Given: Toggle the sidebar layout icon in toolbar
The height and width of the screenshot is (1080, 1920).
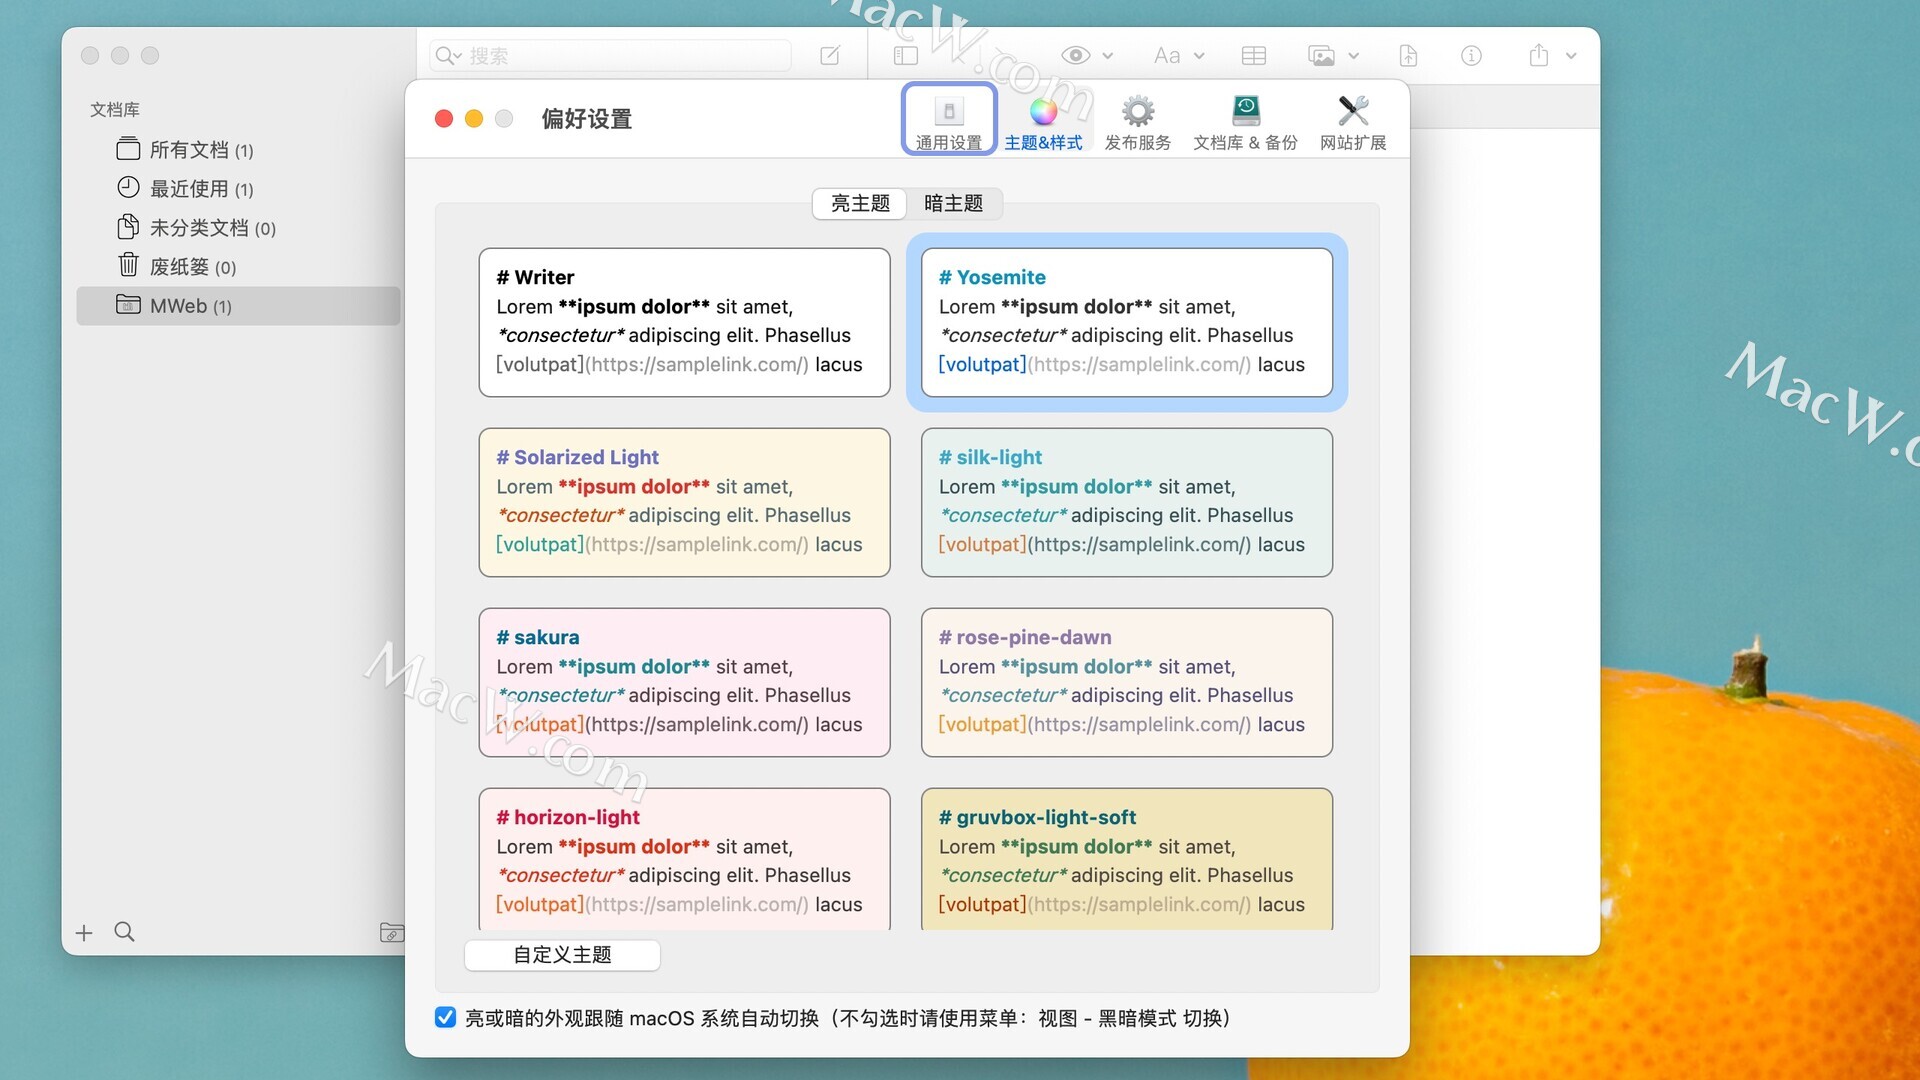Looking at the screenshot, I should pyautogui.click(x=906, y=56).
